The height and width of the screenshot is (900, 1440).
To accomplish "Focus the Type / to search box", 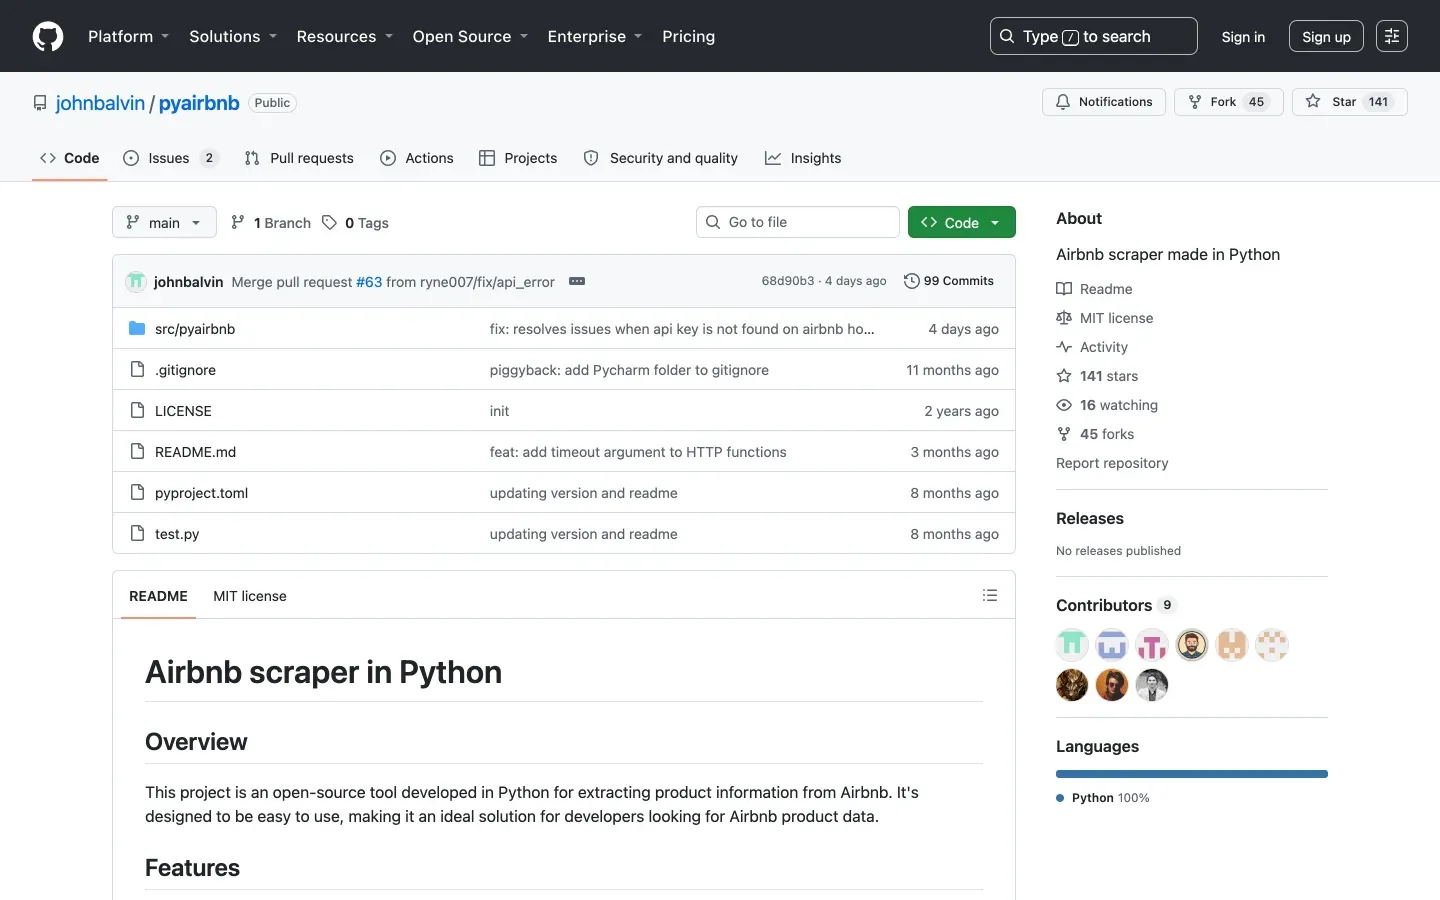I will pos(1093,36).
